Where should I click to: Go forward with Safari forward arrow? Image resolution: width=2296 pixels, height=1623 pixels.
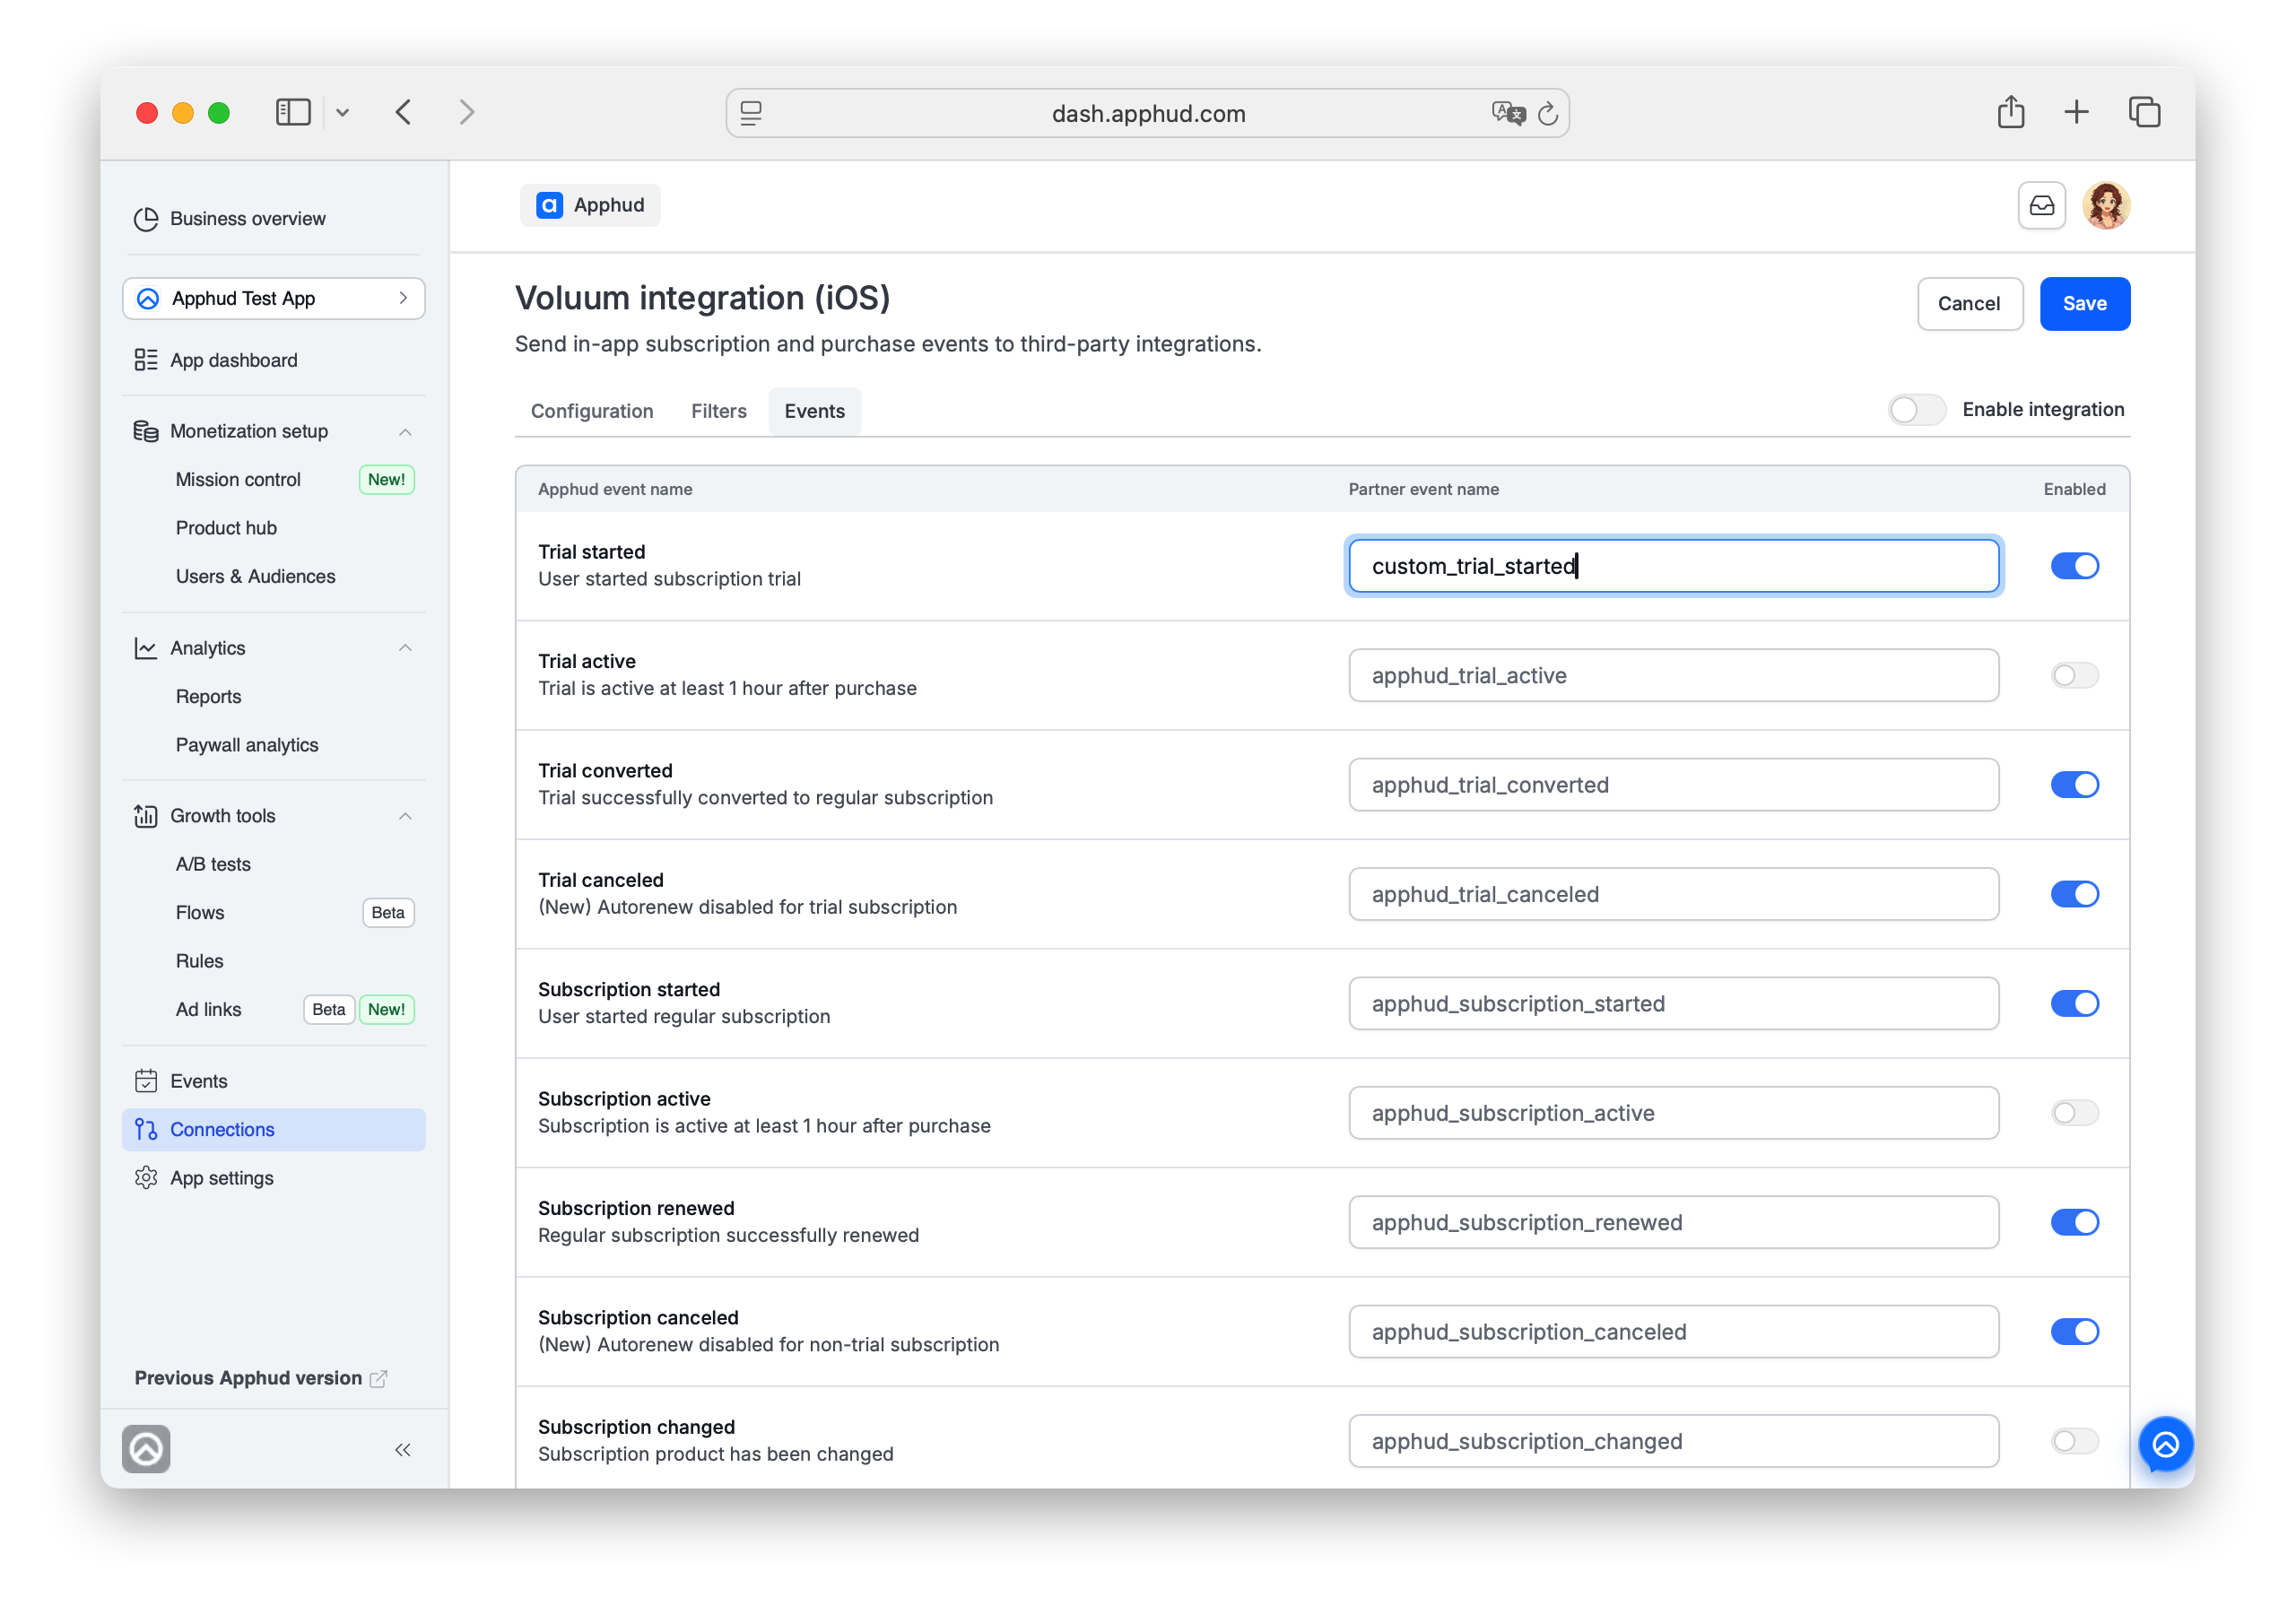tap(467, 112)
